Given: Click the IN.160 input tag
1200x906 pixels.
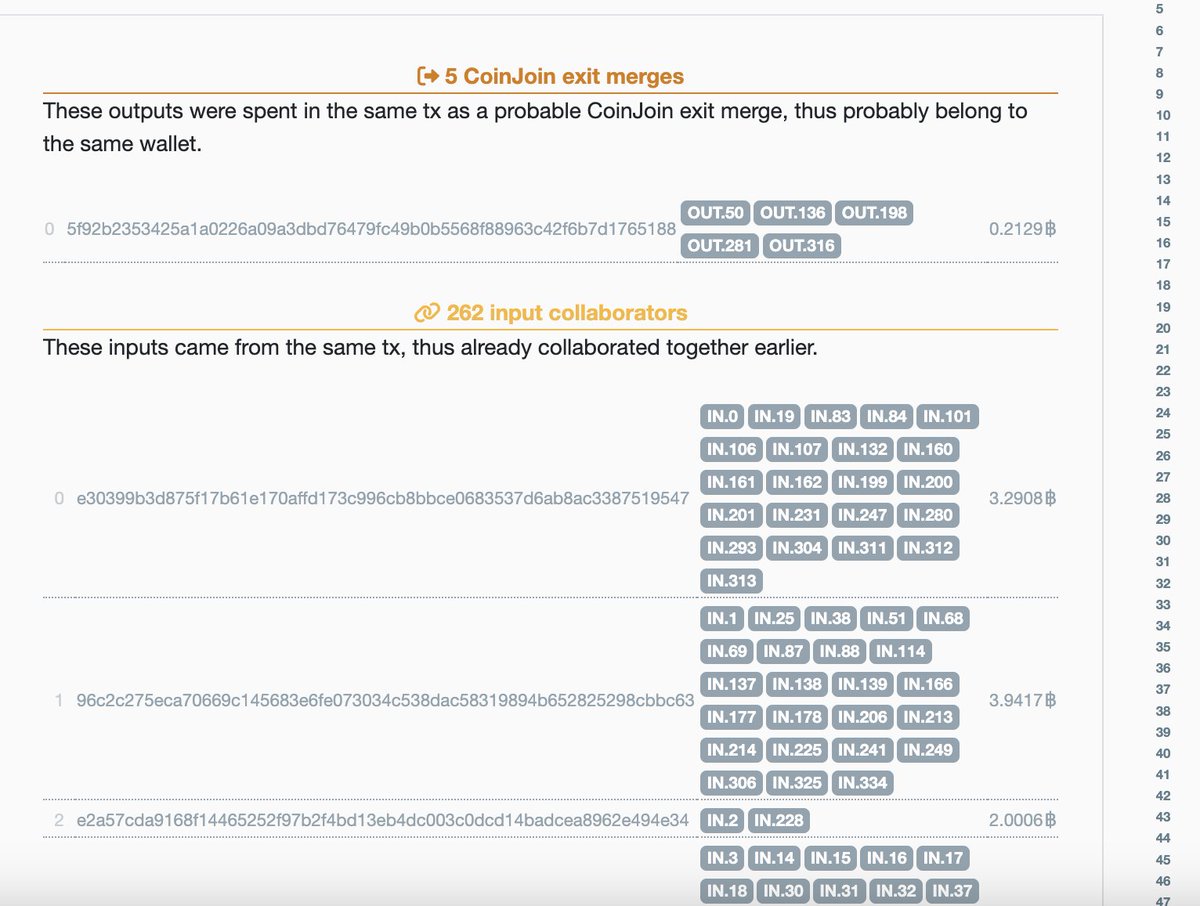Looking at the screenshot, I should coord(927,450).
